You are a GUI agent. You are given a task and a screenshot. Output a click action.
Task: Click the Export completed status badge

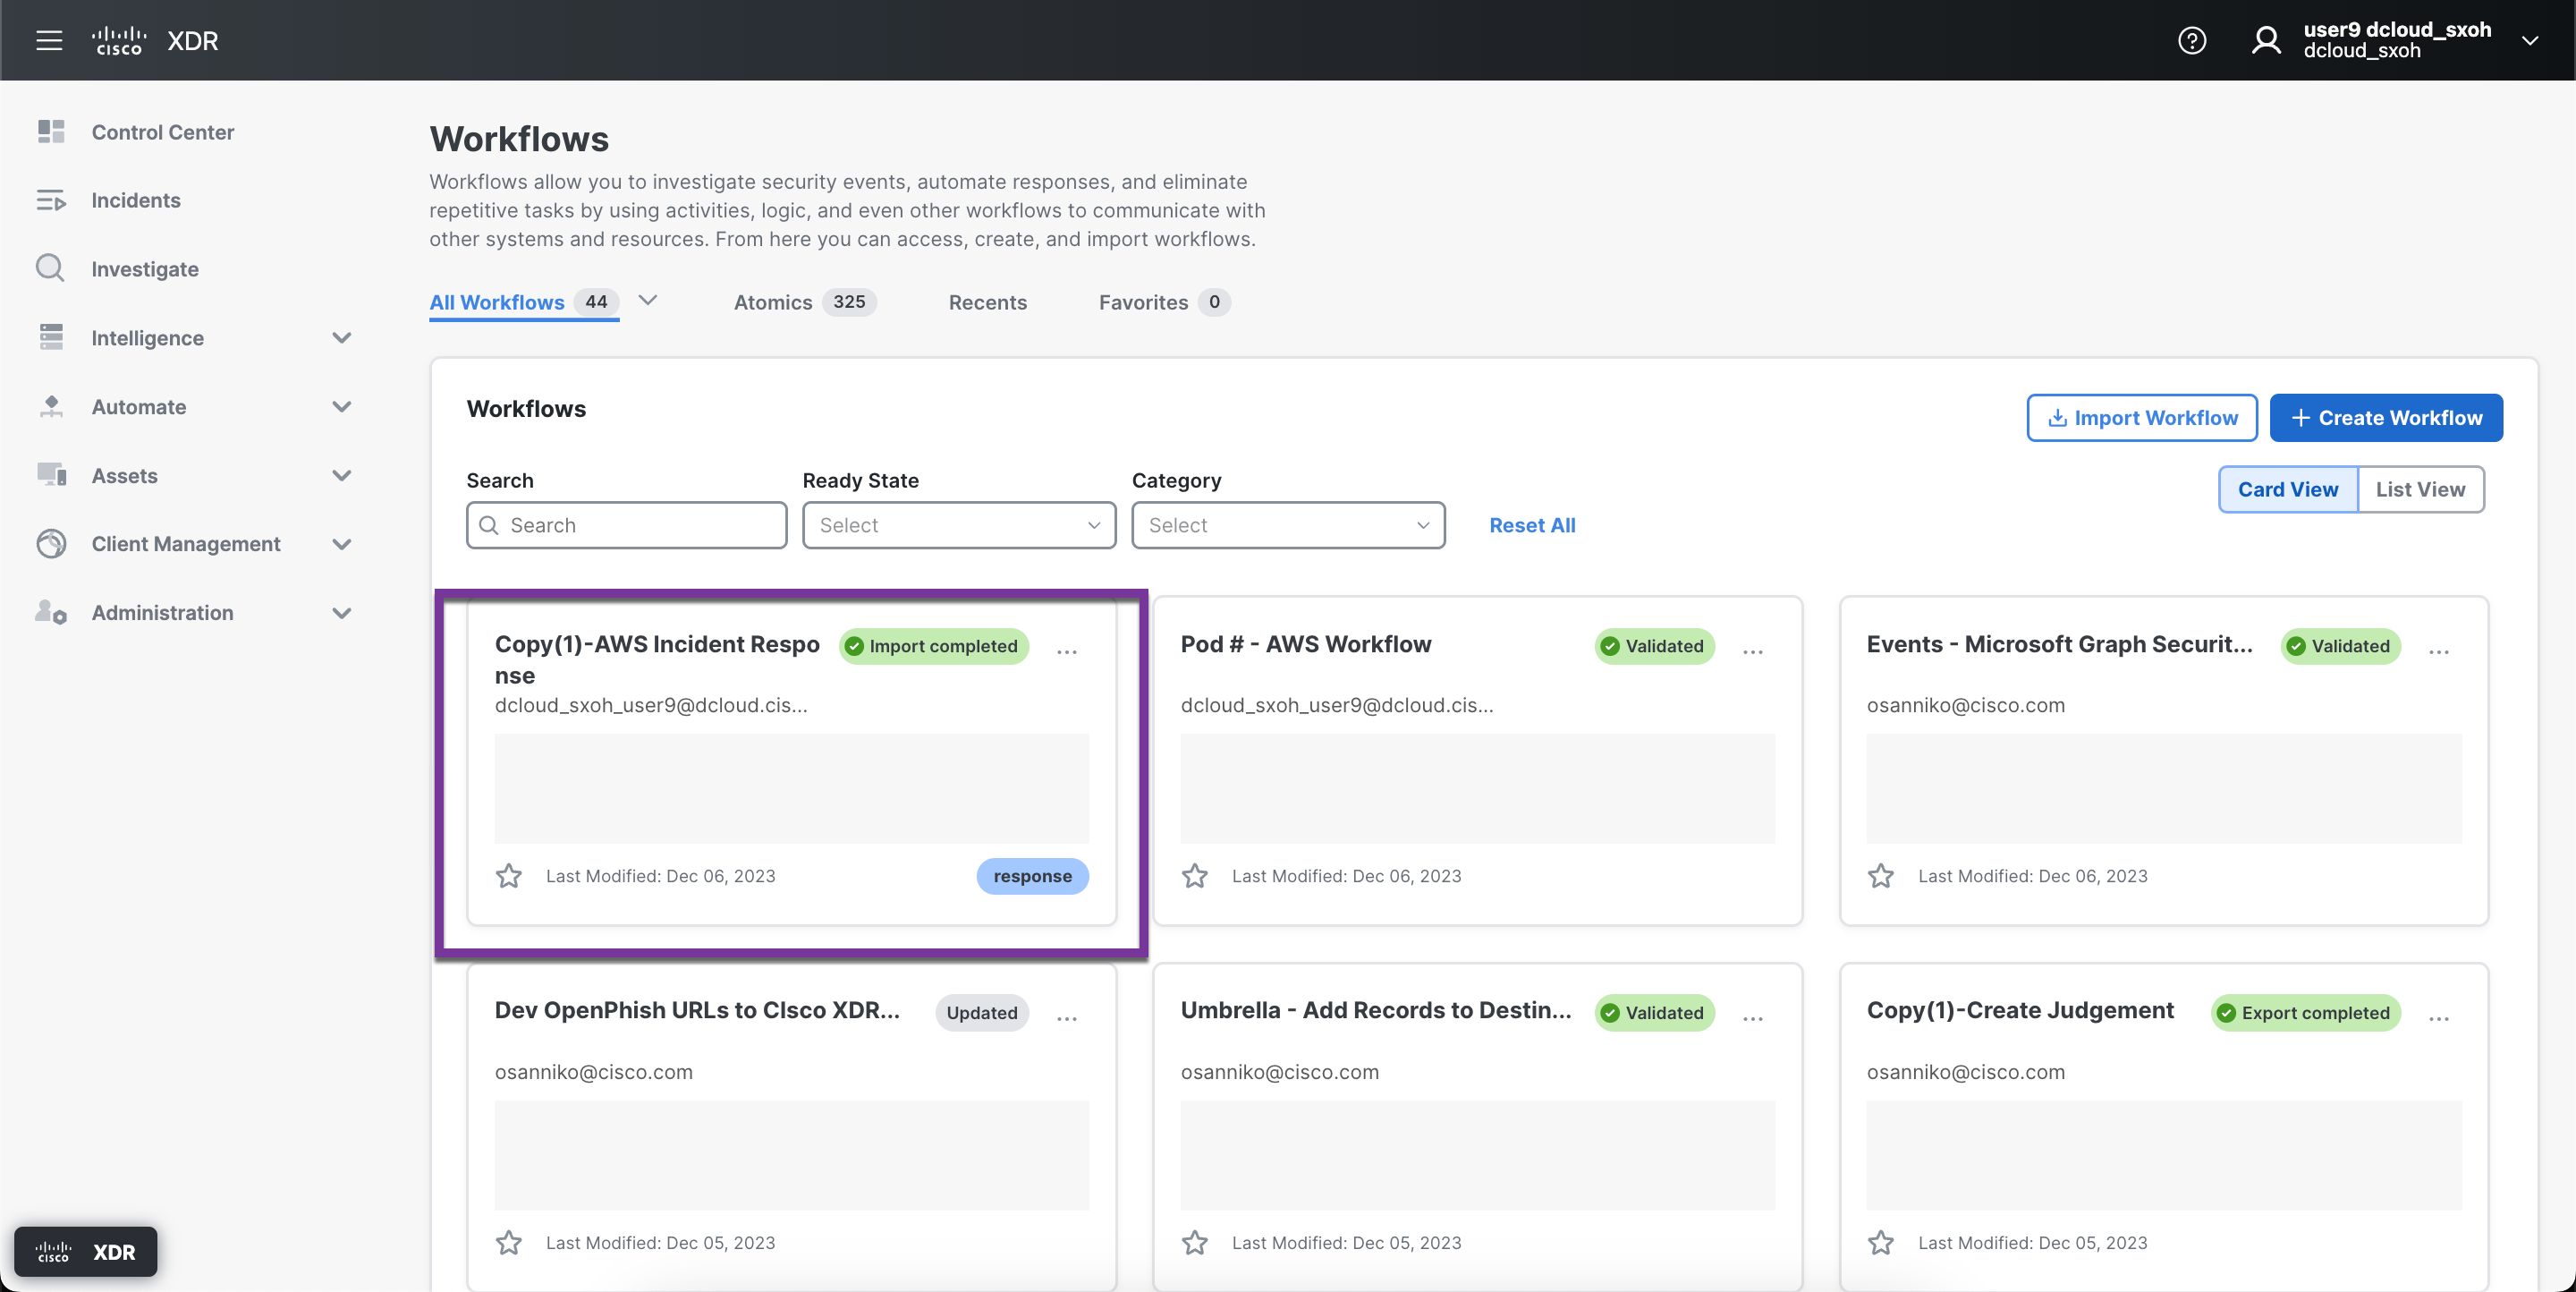point(2305,1013)
